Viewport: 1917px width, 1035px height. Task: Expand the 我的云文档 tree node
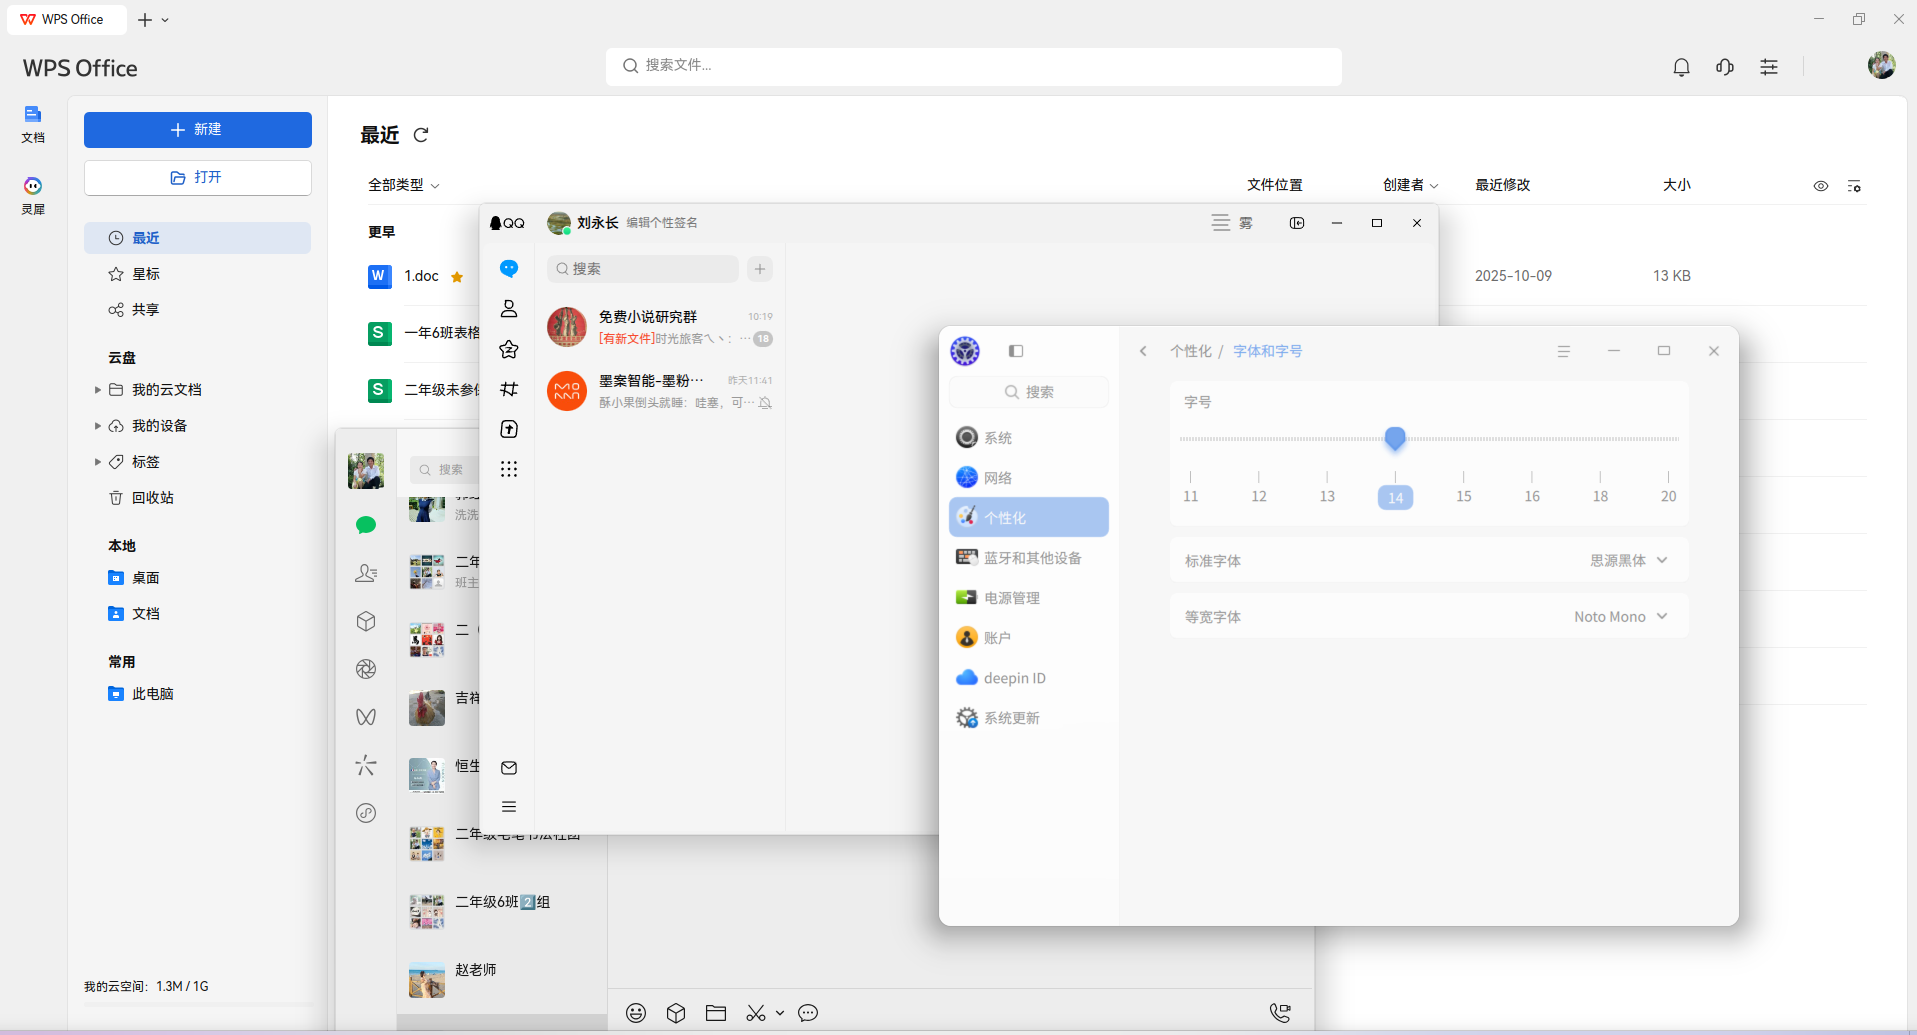pyautogui.click(x=97, y=390)
